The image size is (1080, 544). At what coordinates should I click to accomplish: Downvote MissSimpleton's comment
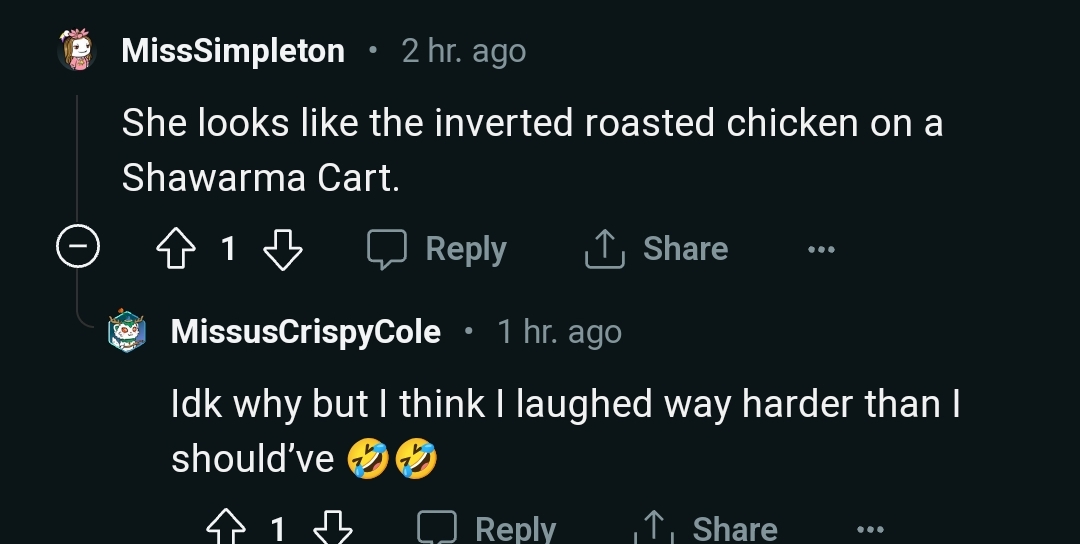pos(282,249)
